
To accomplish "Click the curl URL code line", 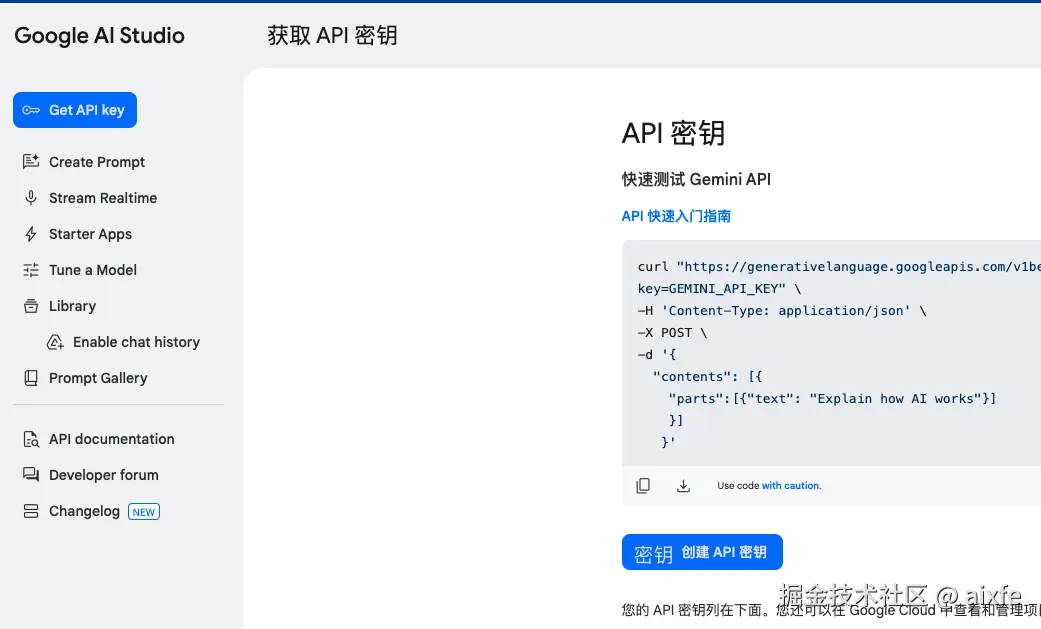I will click(x=839, y=266).
